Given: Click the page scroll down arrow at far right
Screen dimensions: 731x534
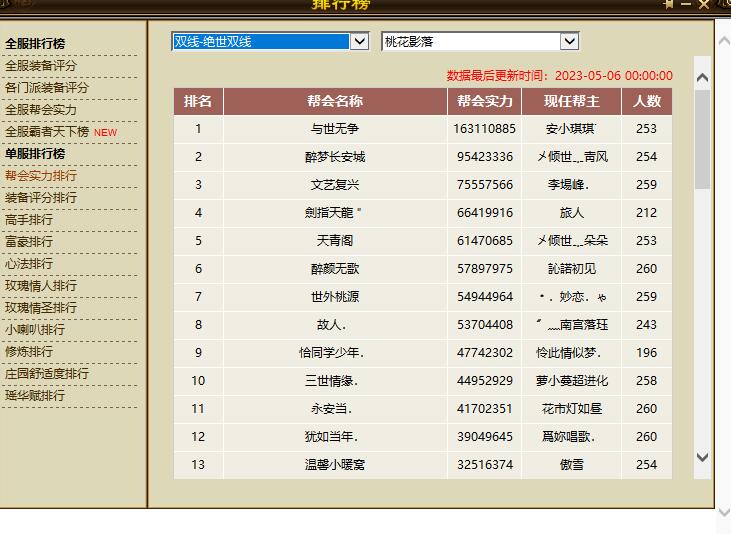Looking at the screenshot, I should point(724,512).
